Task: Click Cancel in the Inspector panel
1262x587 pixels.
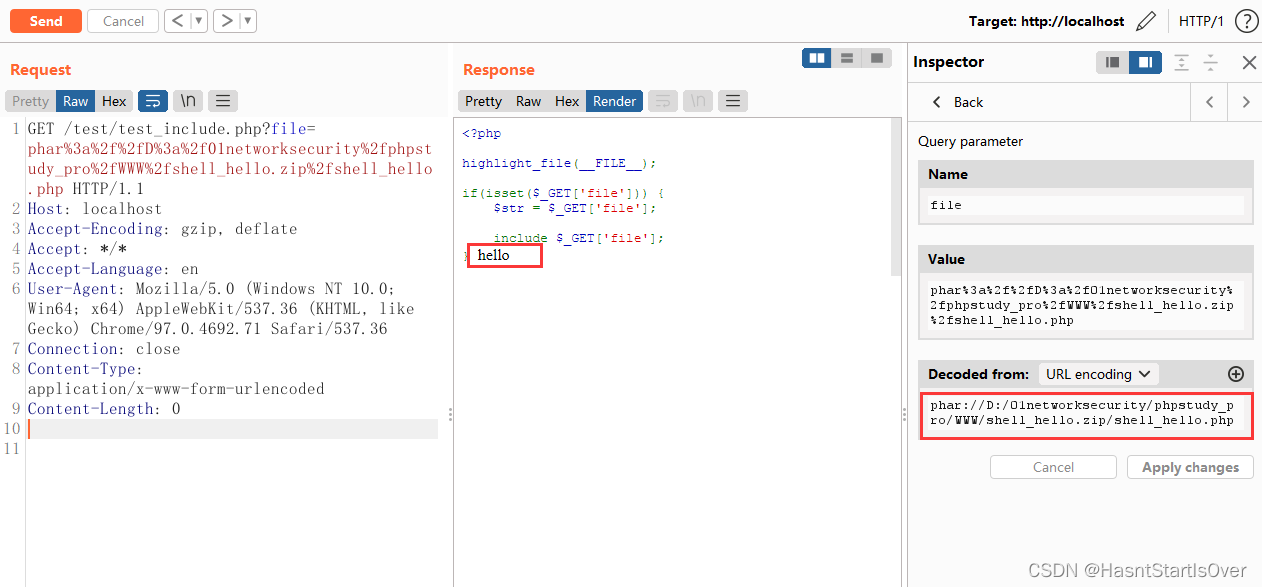Action: 1053,467
